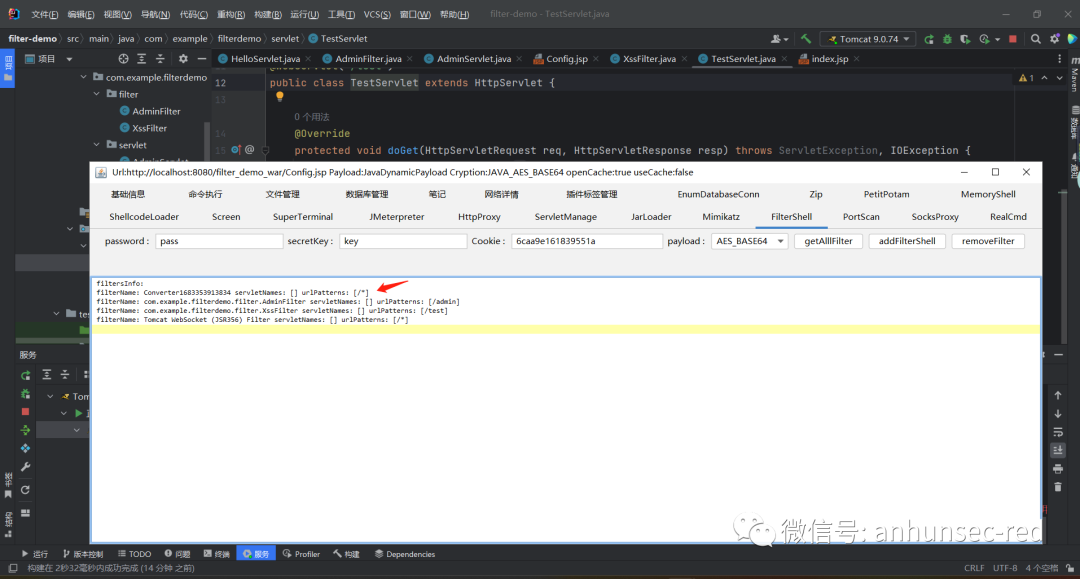Toggle soft-wrap icon in the console toolbar
The width and height of the screenshot is (1080, 579).
pyautogui.click(x=1058, y=432)
